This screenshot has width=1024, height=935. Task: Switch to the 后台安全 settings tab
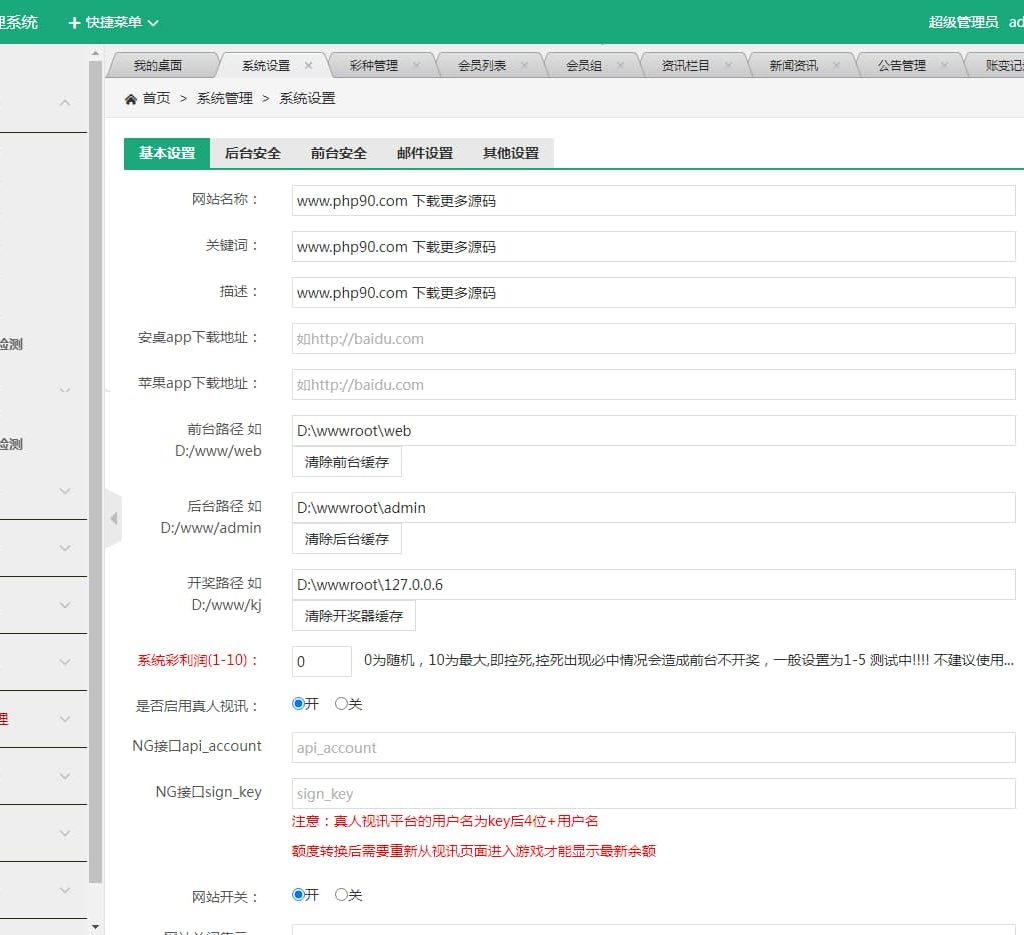(252, 153)
